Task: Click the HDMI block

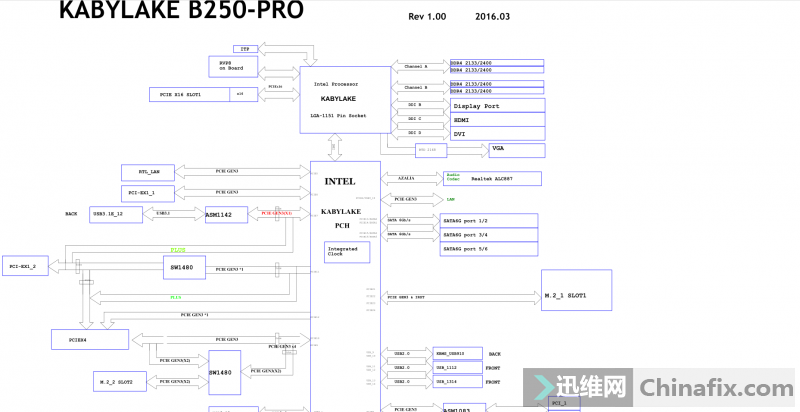Action: tap(497, 120)
